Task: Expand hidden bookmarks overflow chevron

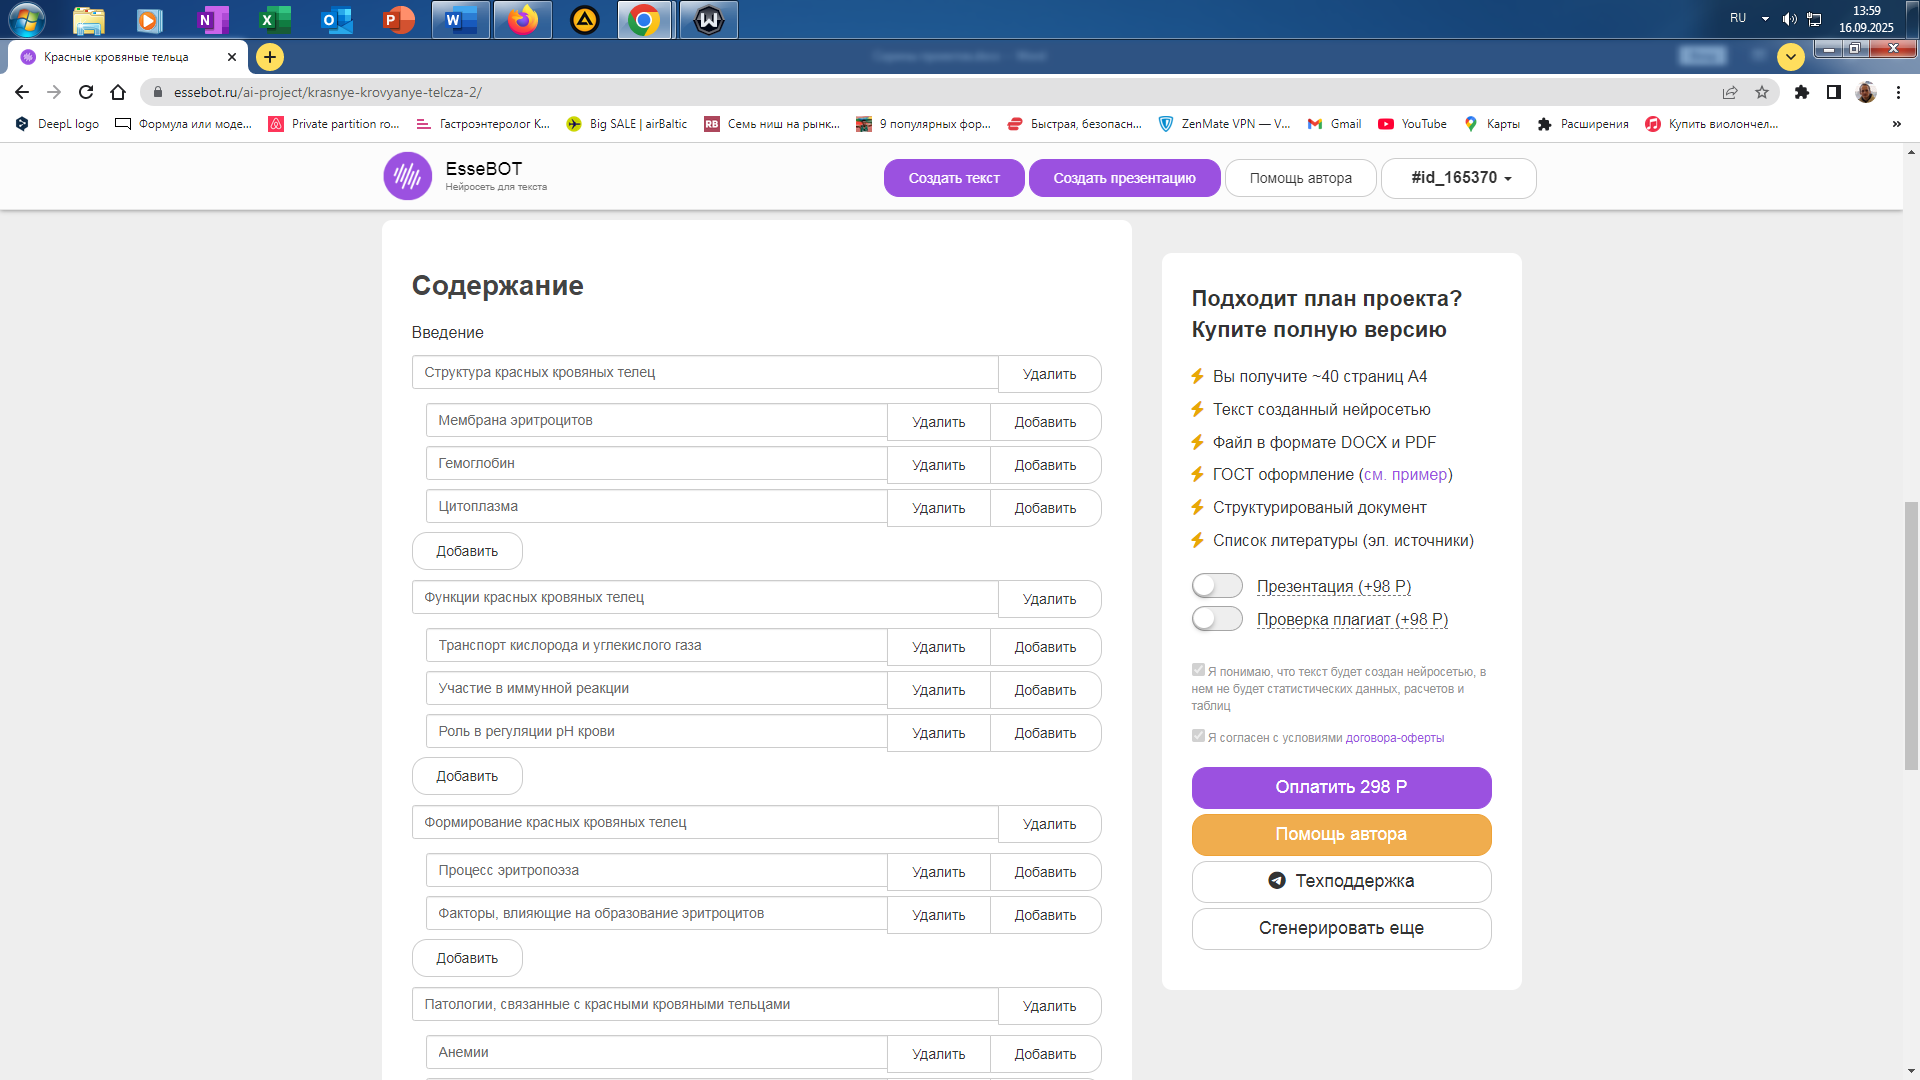Action: tap(1896, 124)
